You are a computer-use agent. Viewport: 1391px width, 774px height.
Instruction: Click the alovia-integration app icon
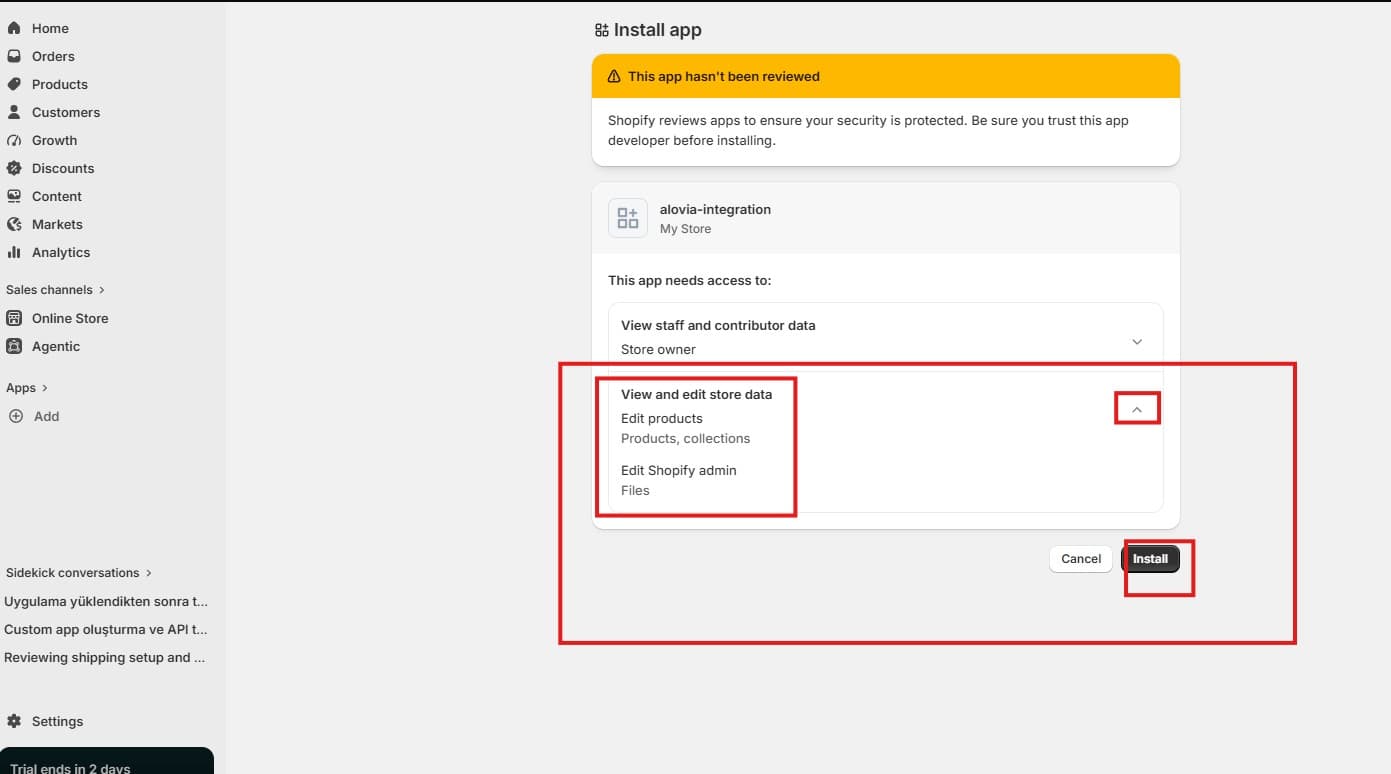pos(628,218)
